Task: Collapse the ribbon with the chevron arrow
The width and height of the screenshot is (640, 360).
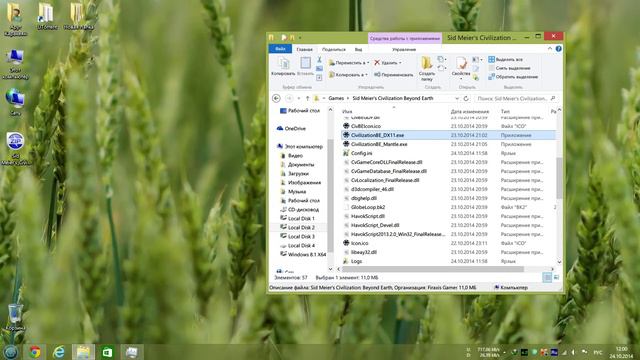Action: click(550, 49)
